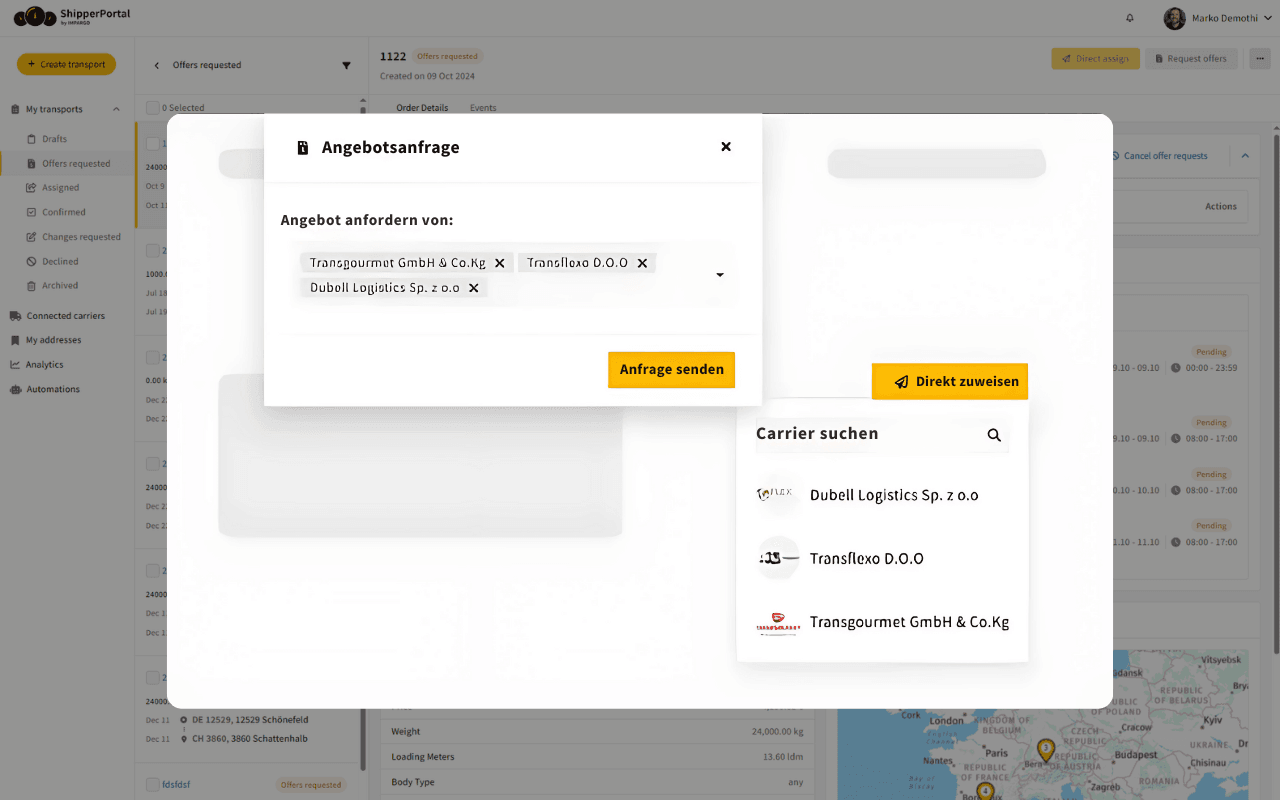
Task: Remove Transflexo D.O.O from the selected carriers
Action: click(x=644, y=262)
